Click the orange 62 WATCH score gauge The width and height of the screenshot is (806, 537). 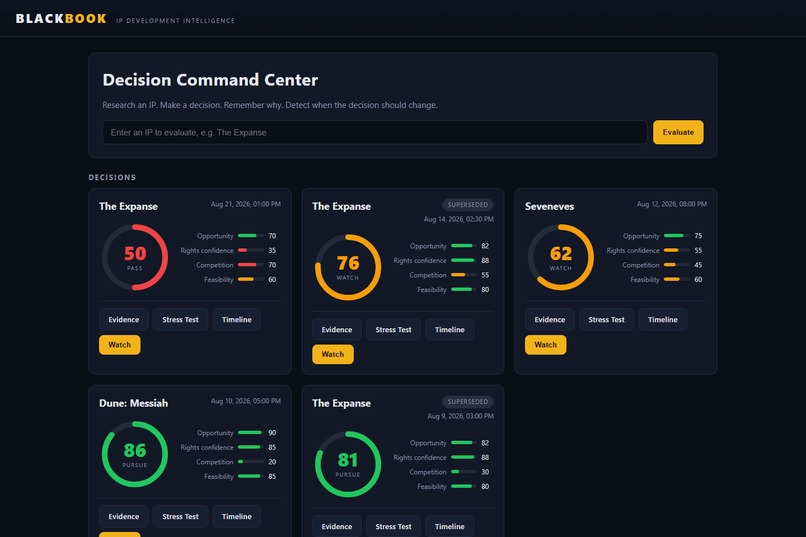[561, 257]
